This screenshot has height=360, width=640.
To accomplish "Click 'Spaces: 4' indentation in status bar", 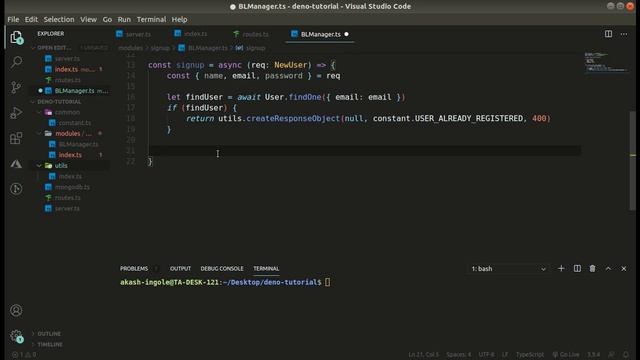I will point(458,355).
